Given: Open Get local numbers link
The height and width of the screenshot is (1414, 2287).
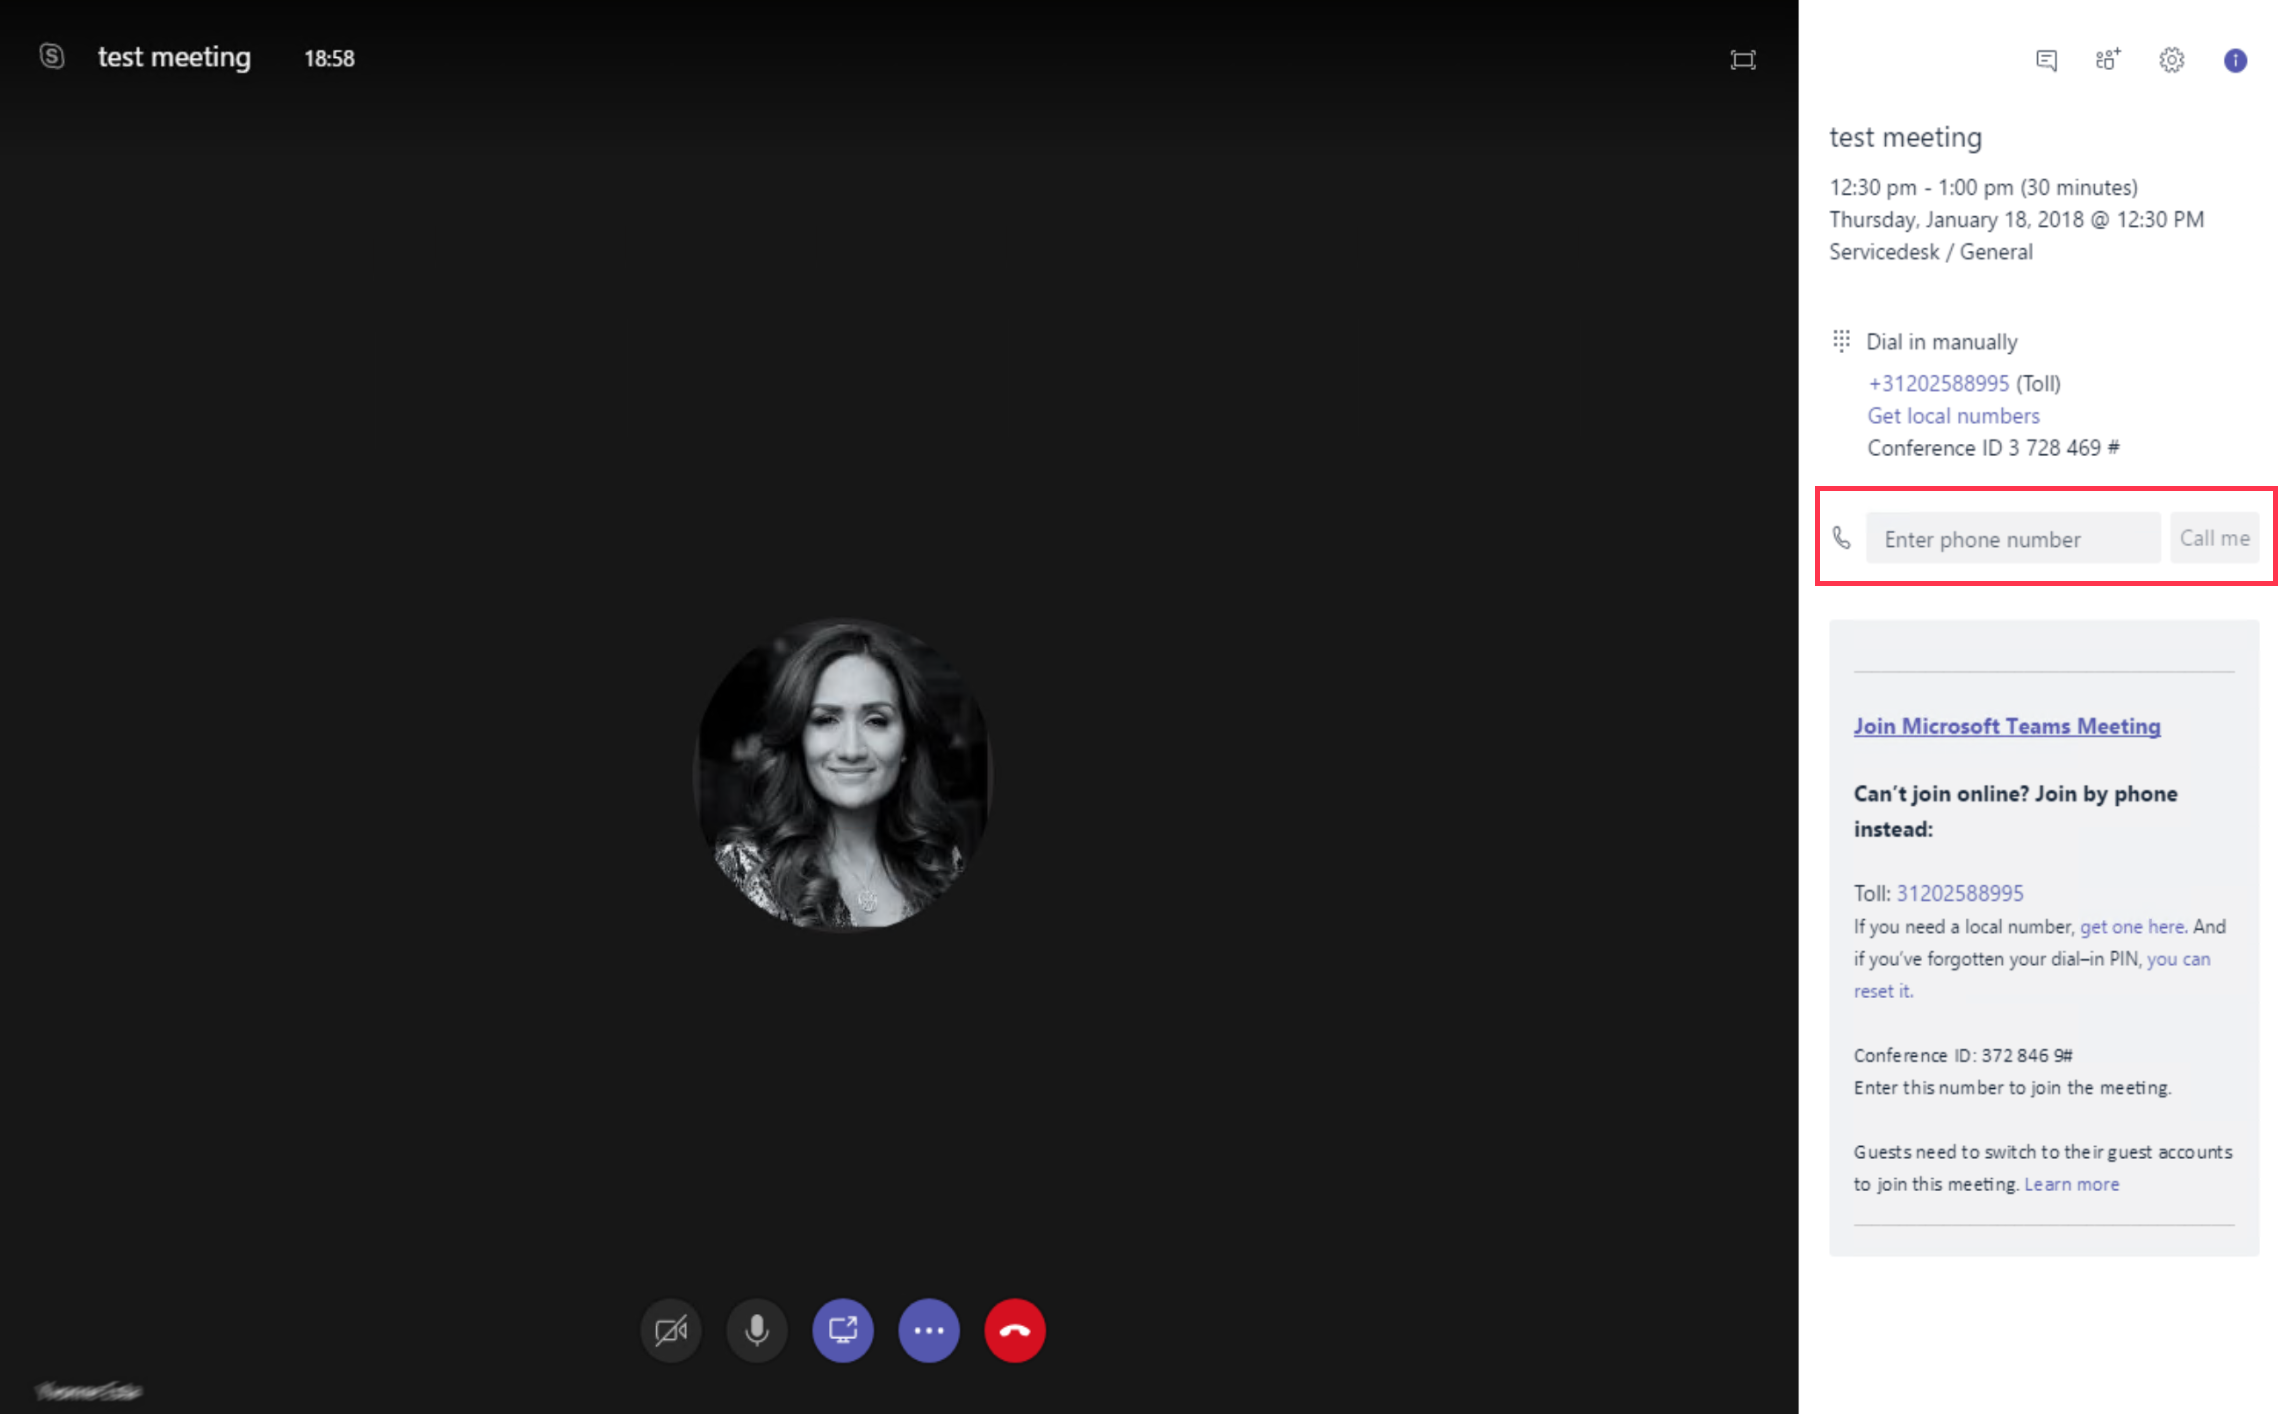Looking at the screenshot, I should (1953, 415).
